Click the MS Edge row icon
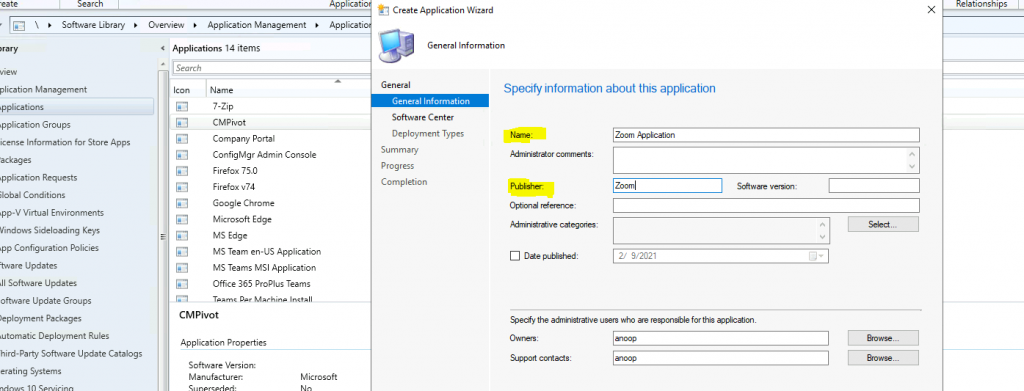The height and width of the screenshot is (391, 1024). click(182, 235)
